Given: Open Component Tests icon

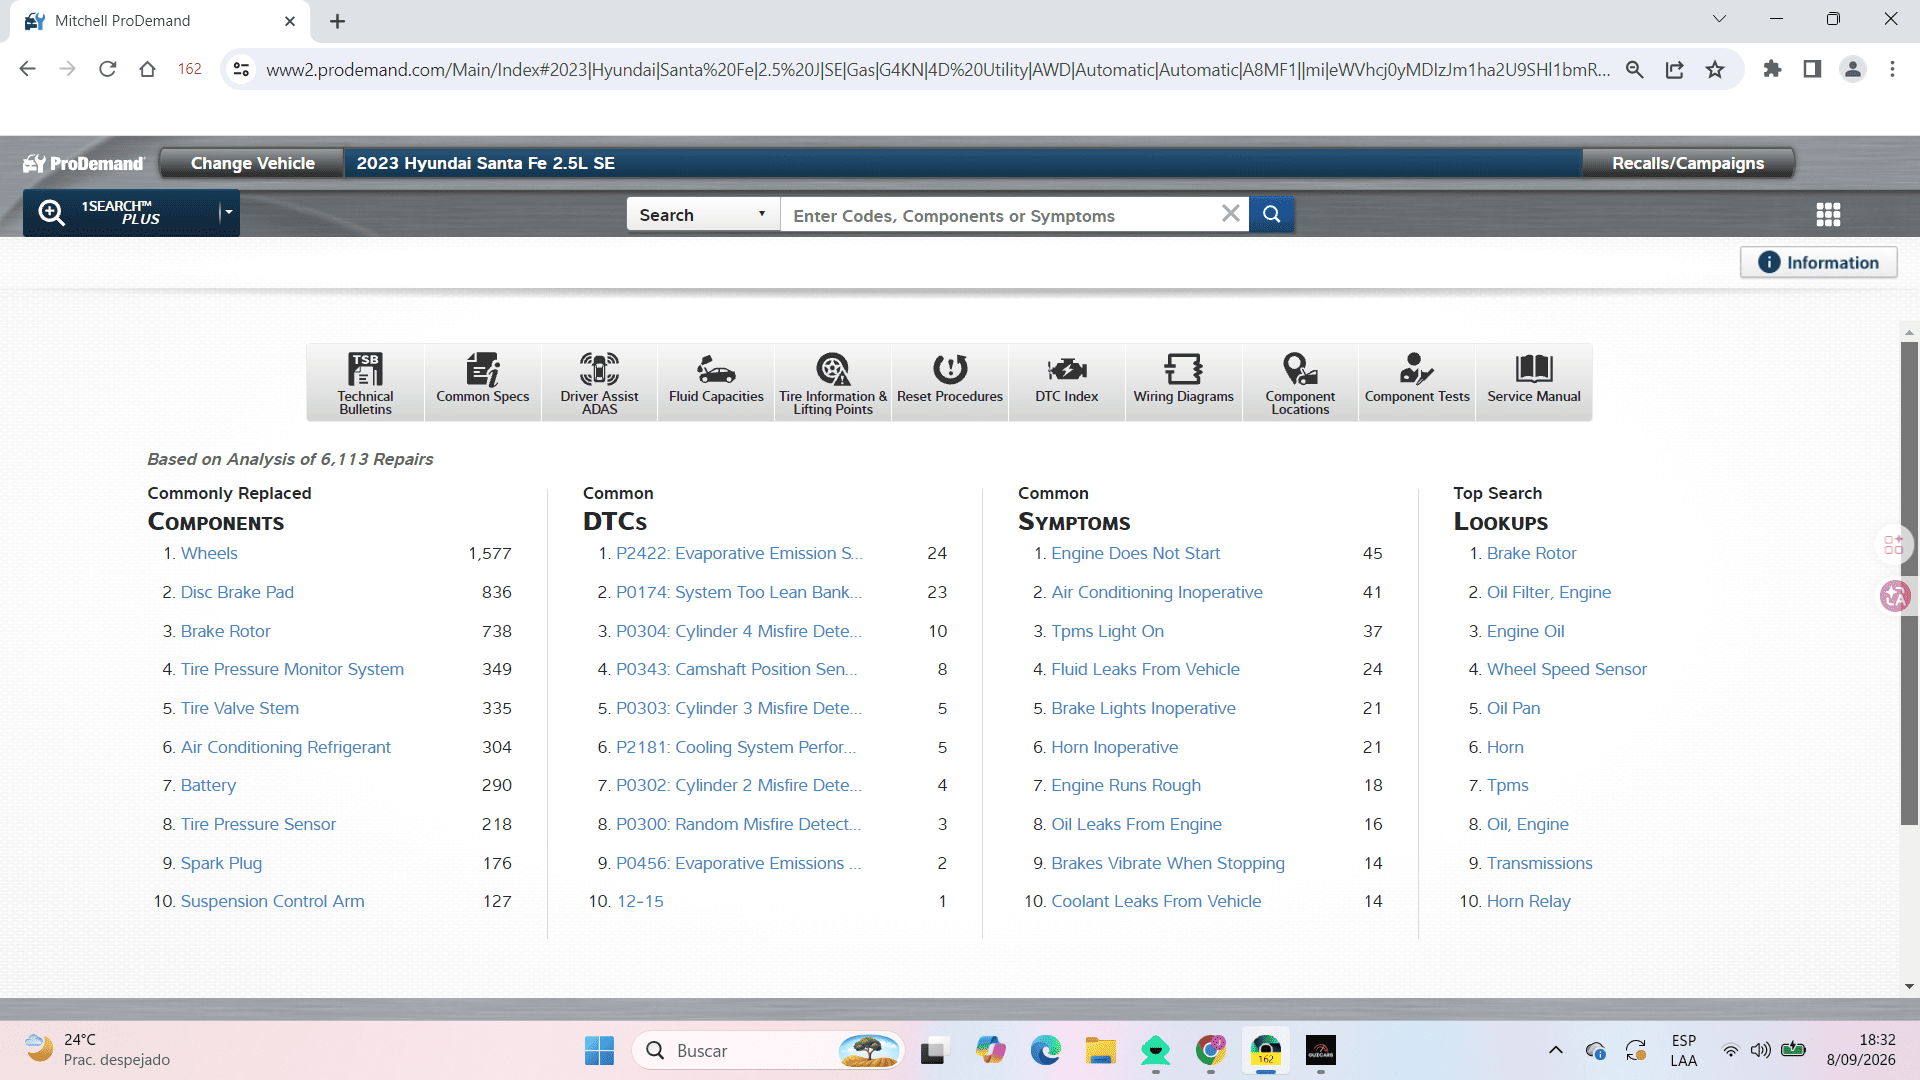Looking at the screenshot, I should (x=1417, y=382).
